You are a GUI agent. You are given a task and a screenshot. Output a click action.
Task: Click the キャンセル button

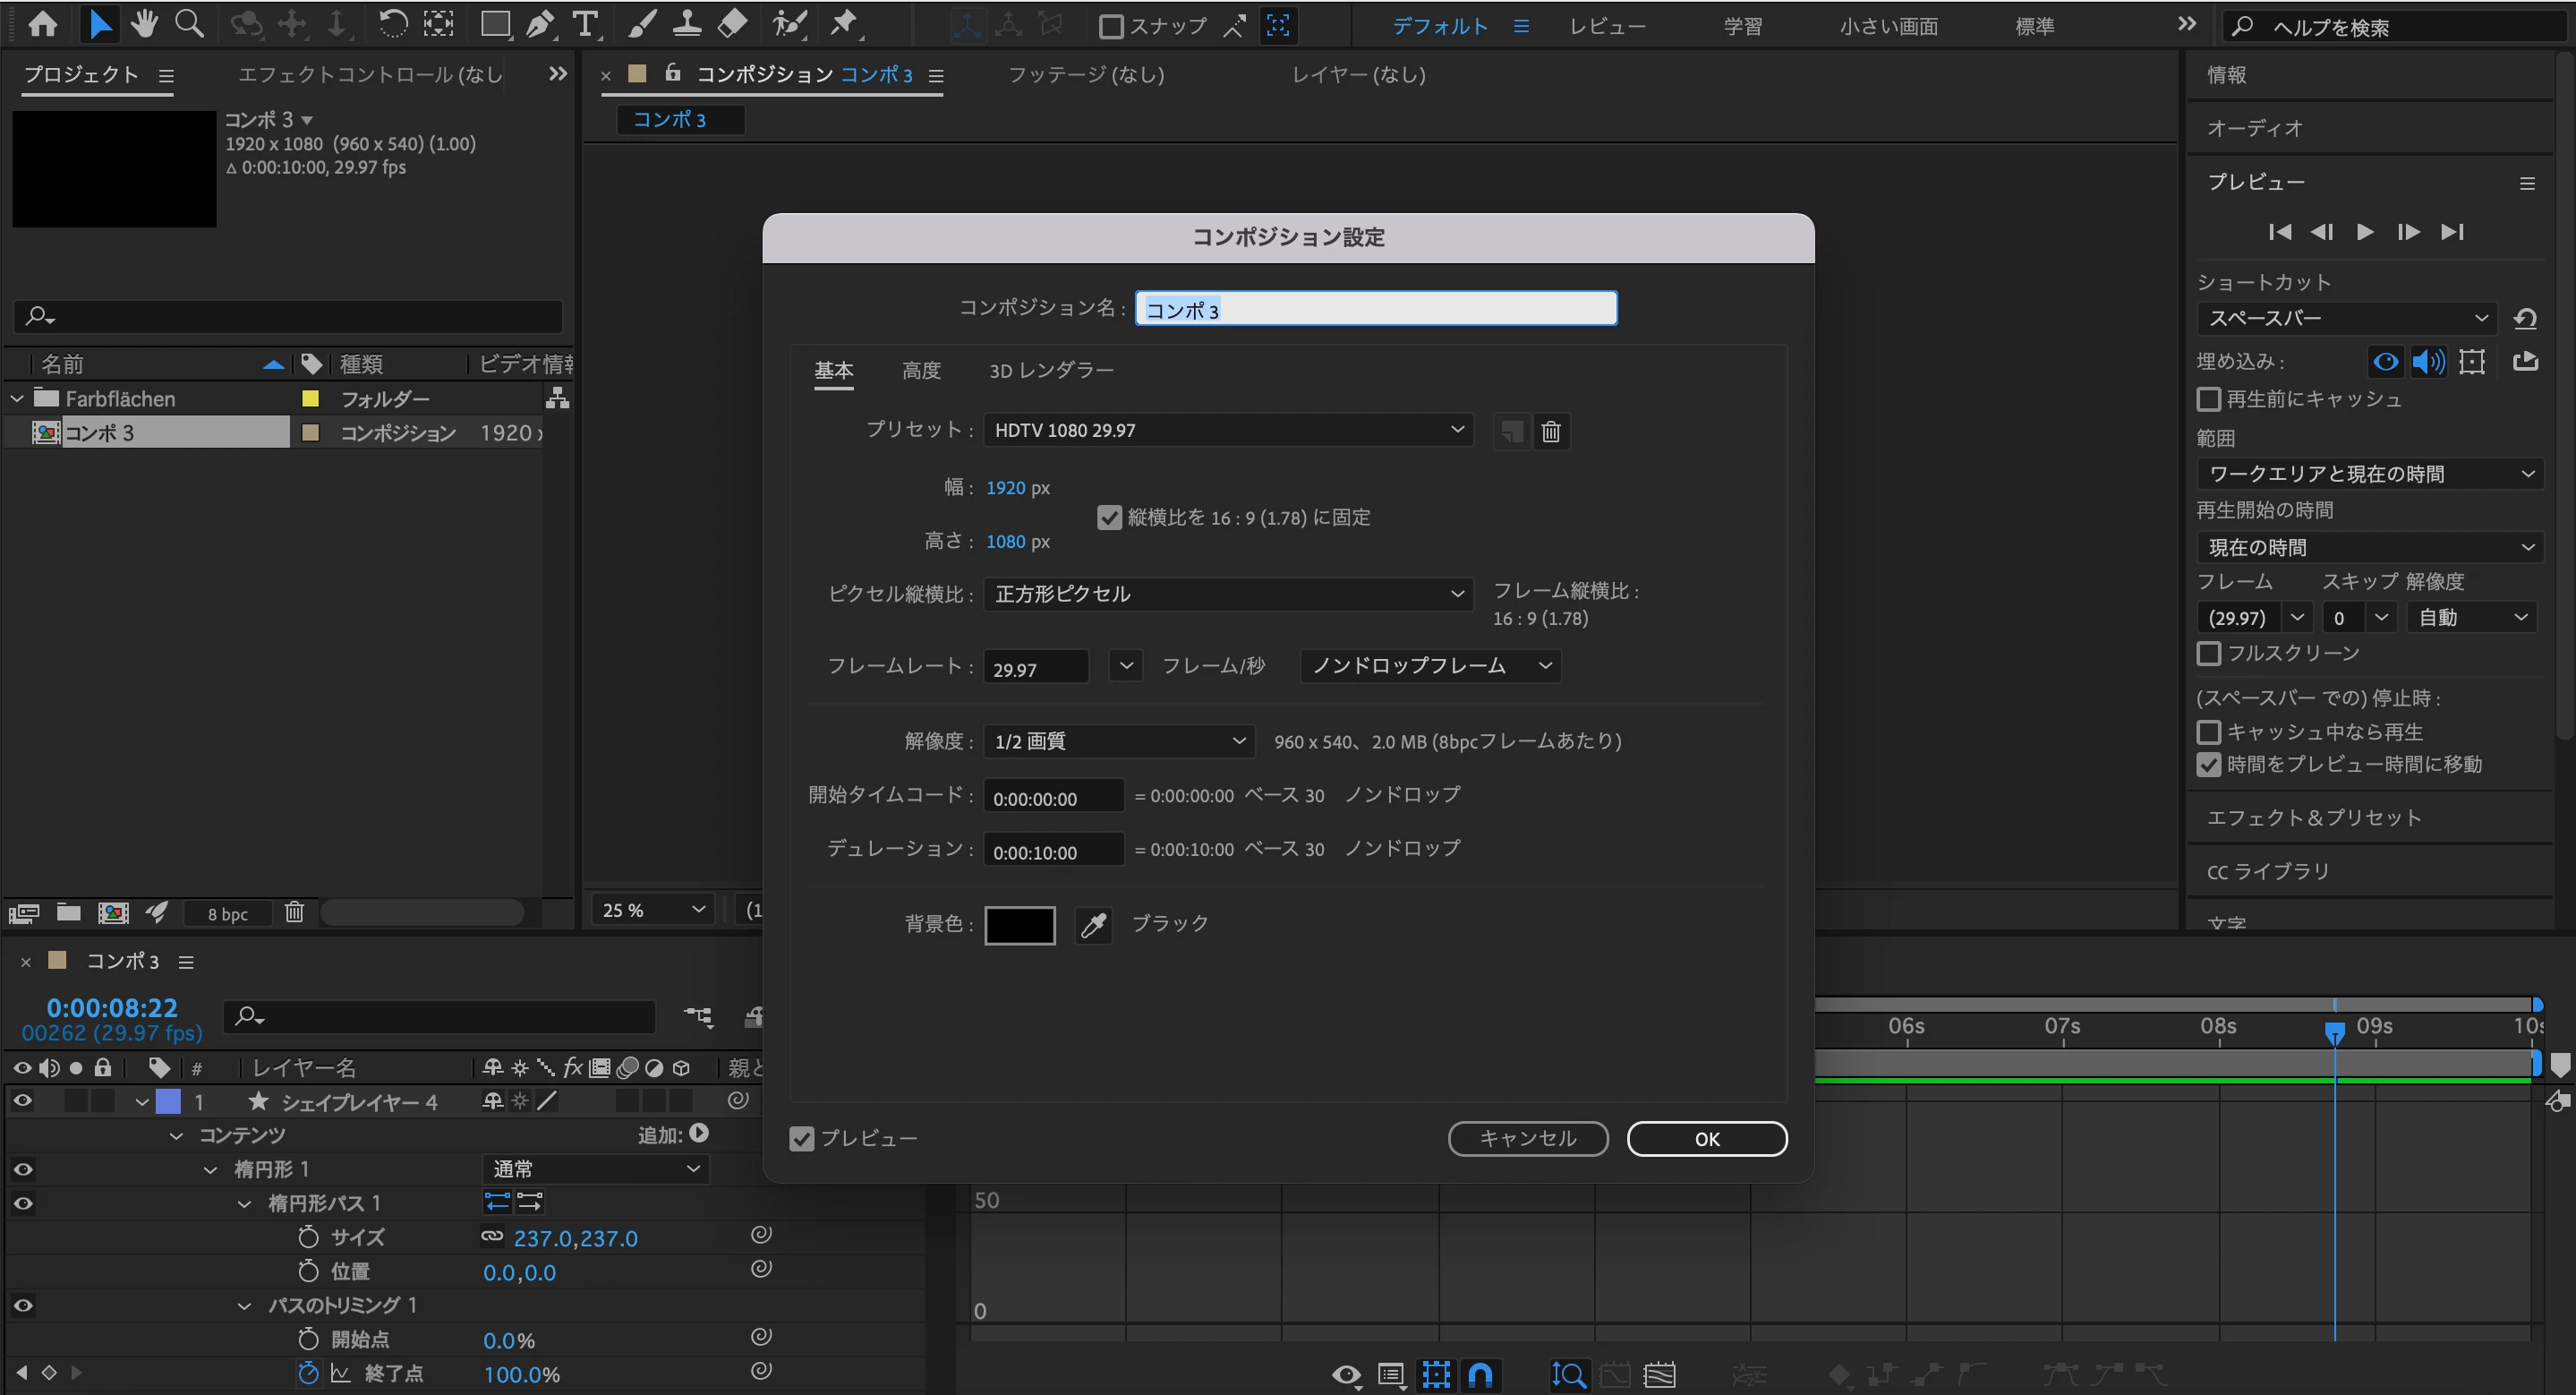coord(1528,1139)
